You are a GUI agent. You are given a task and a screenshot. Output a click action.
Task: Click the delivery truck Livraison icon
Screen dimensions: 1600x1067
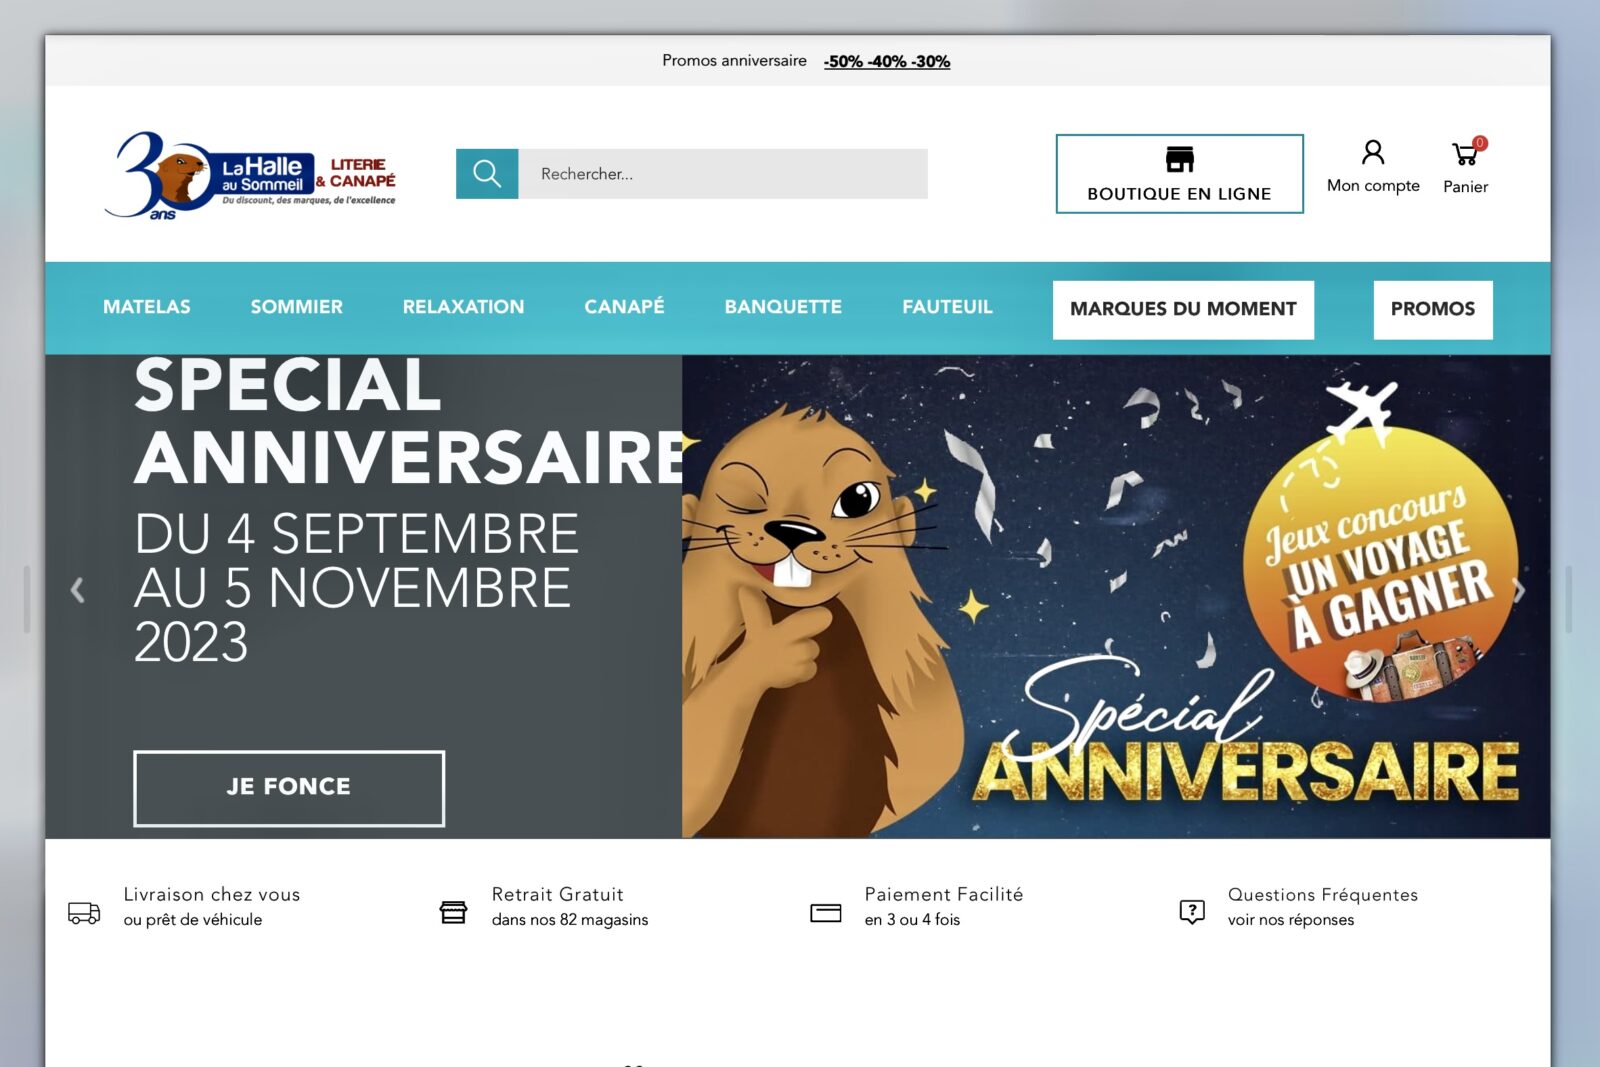click(x=84, y=912)
